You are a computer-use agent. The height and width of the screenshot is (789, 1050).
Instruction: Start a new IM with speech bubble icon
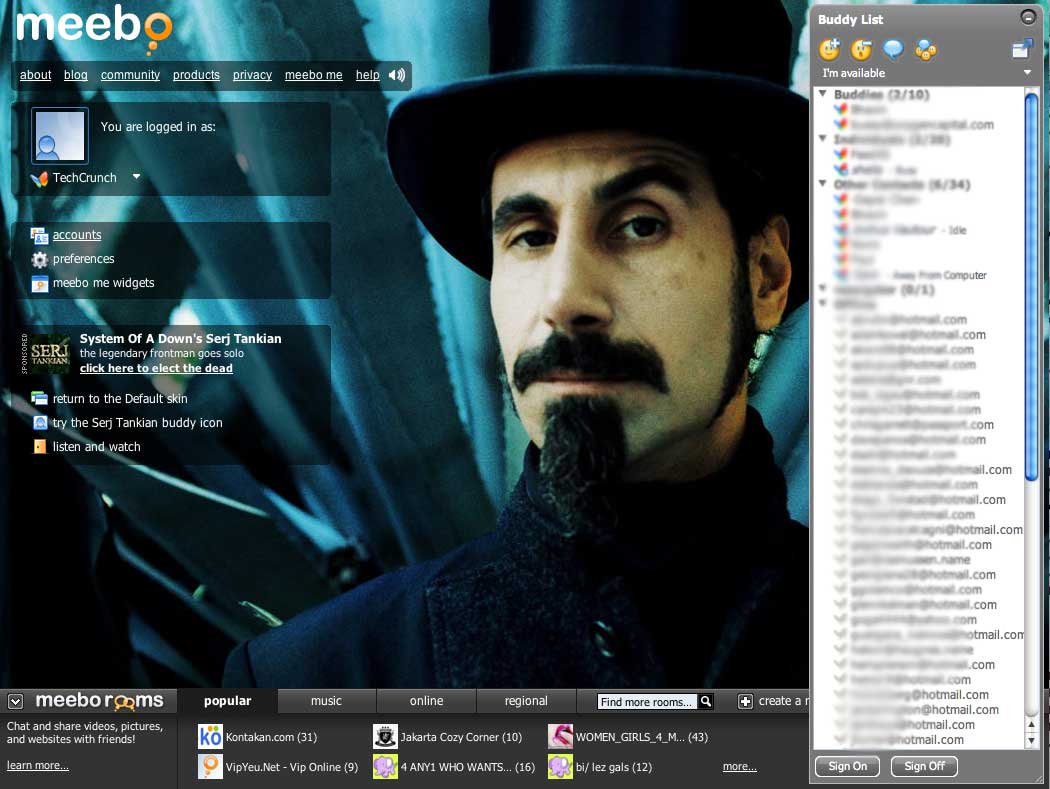pyautogui.click(x=893, y=49)
